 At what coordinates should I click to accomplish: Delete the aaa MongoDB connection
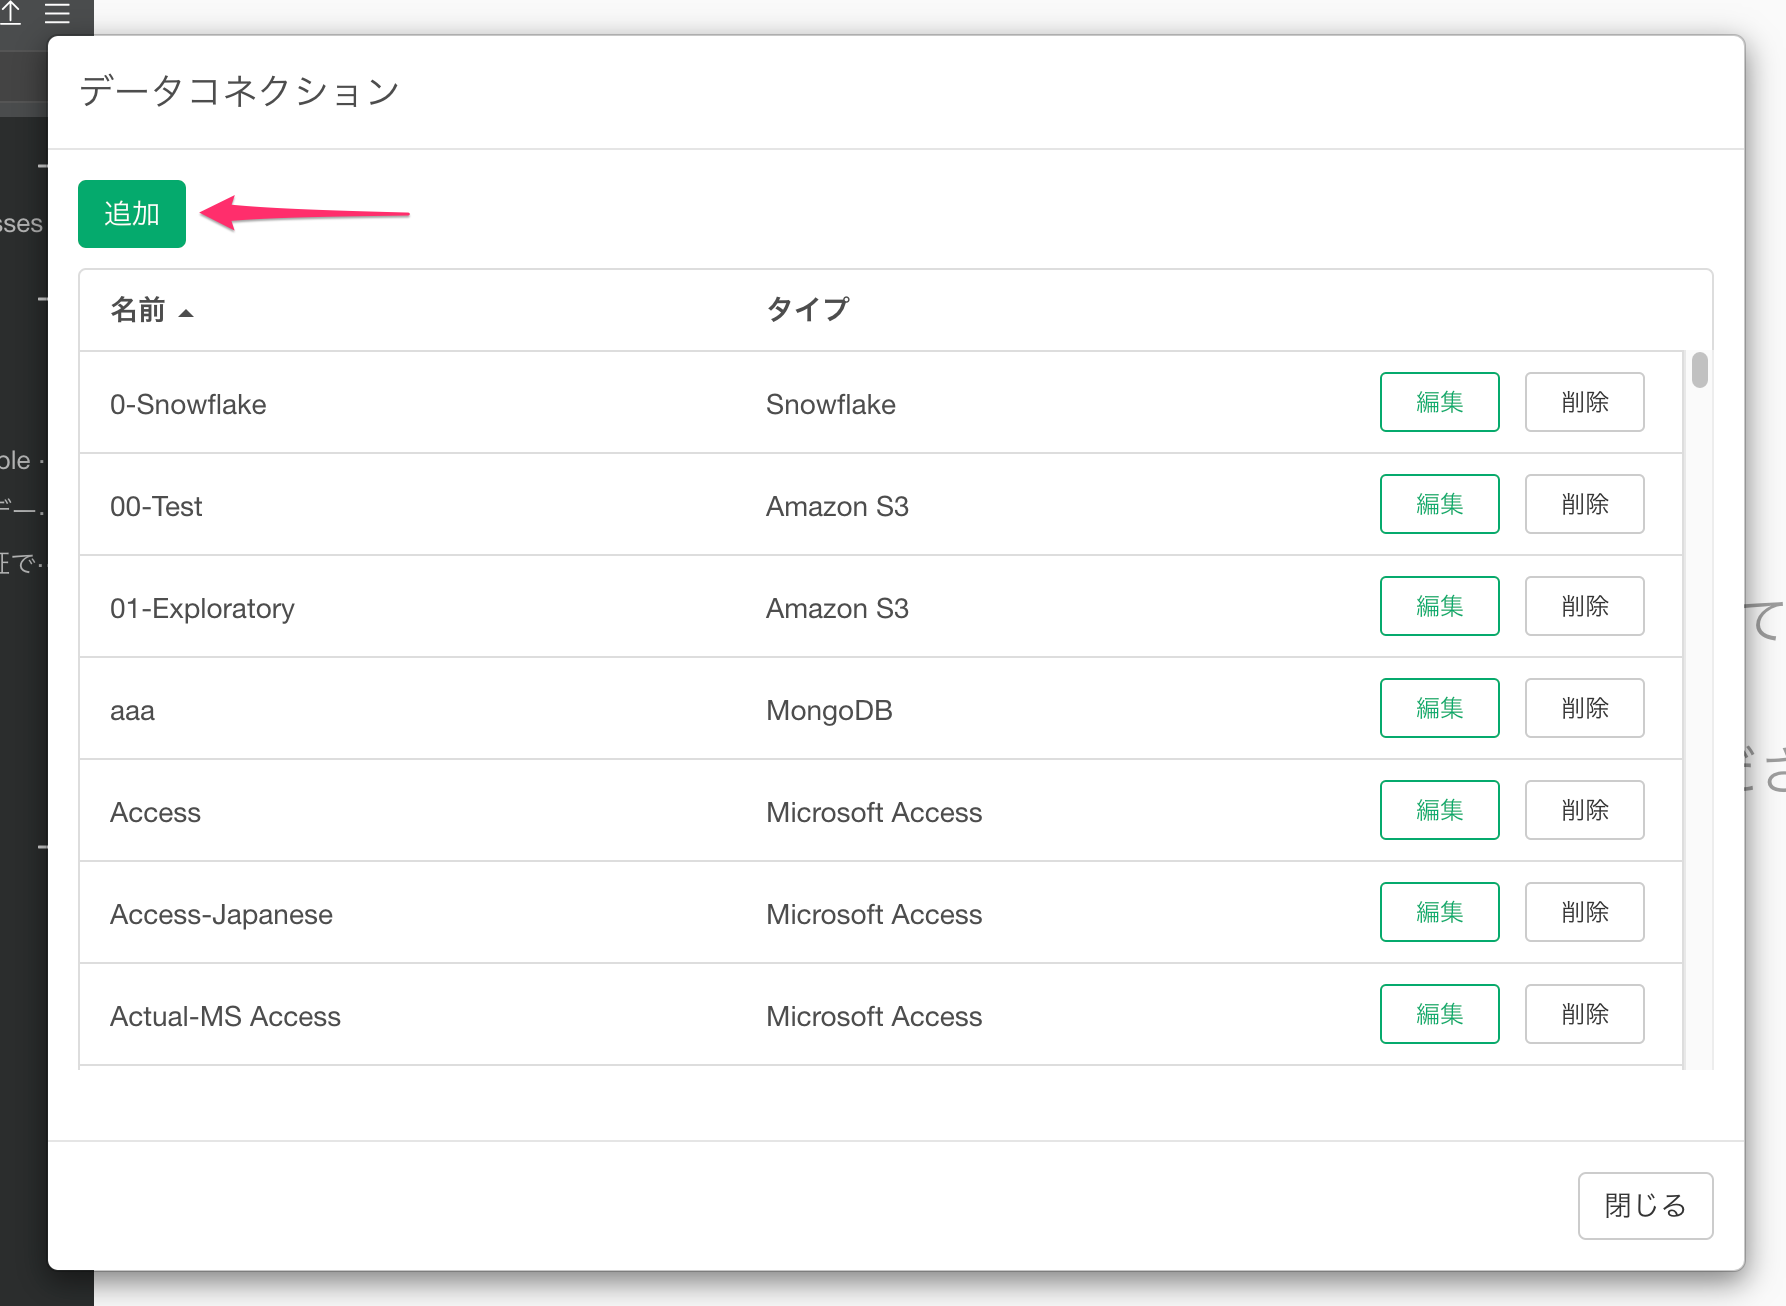click(x=1584, y=708)
